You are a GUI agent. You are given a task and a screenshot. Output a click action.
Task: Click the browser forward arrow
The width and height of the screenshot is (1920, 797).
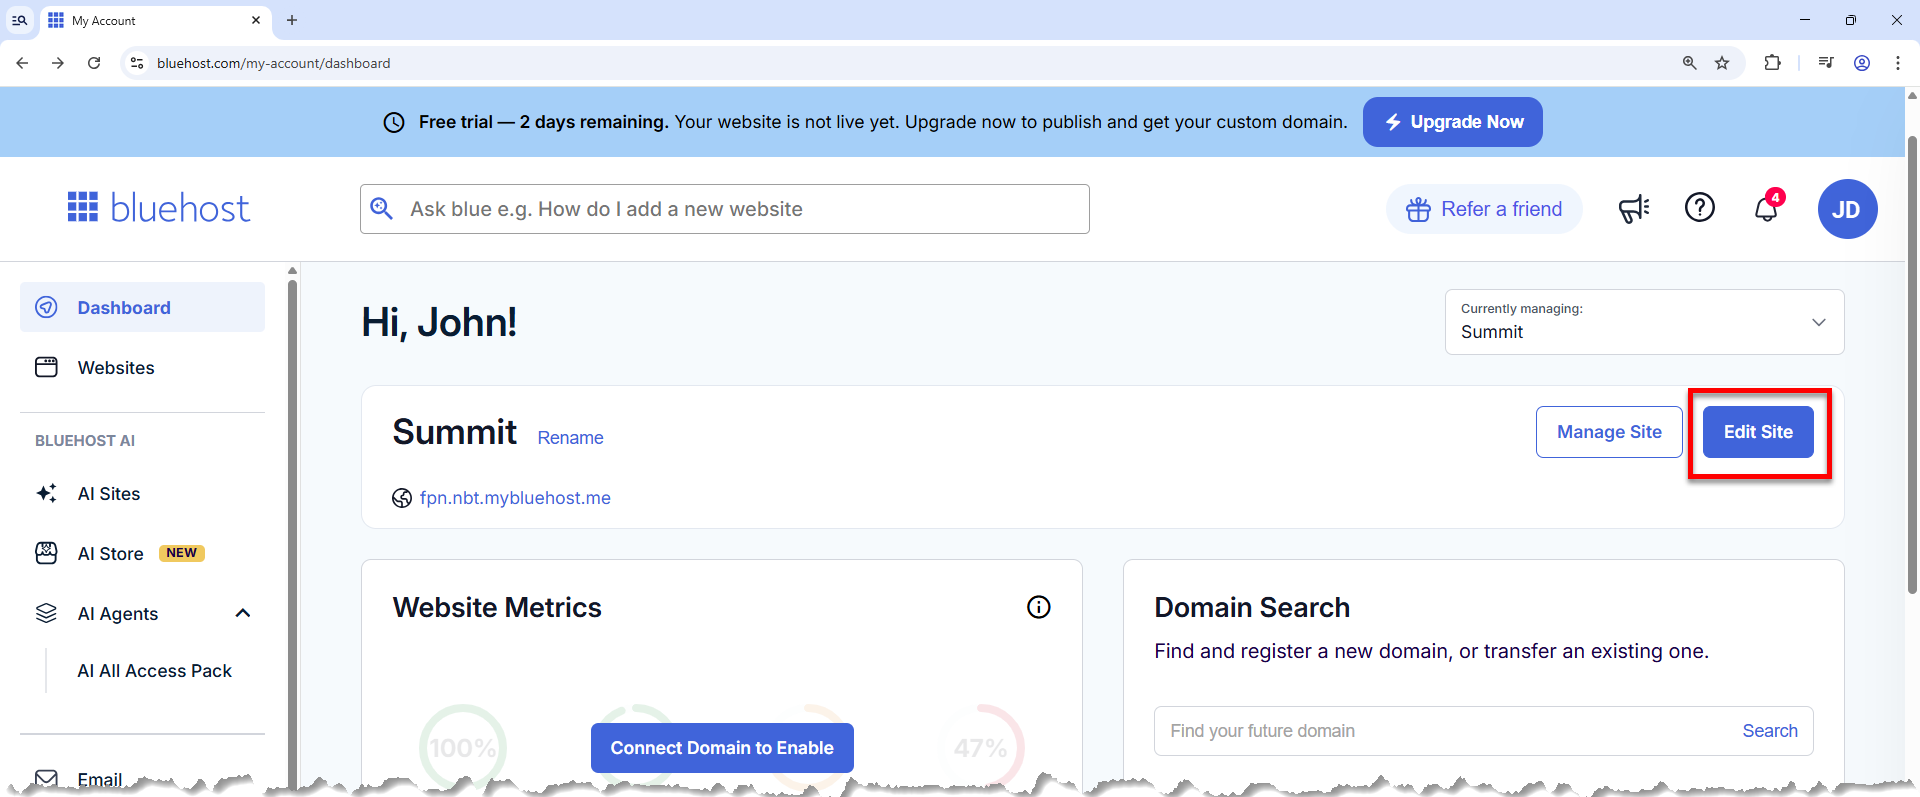(x=58, y=63)
